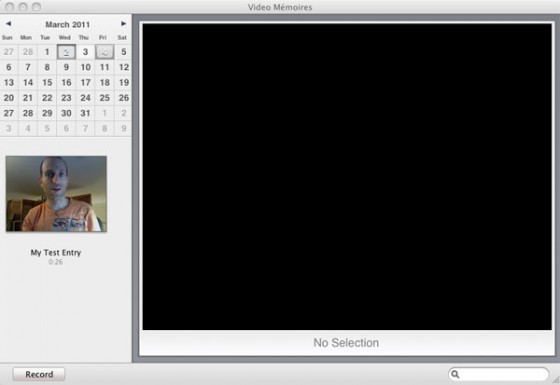560x385 pixels.
Task: Select Wednesday March 2 entry date
Action: pyautogui.click(x=66, y=52)
